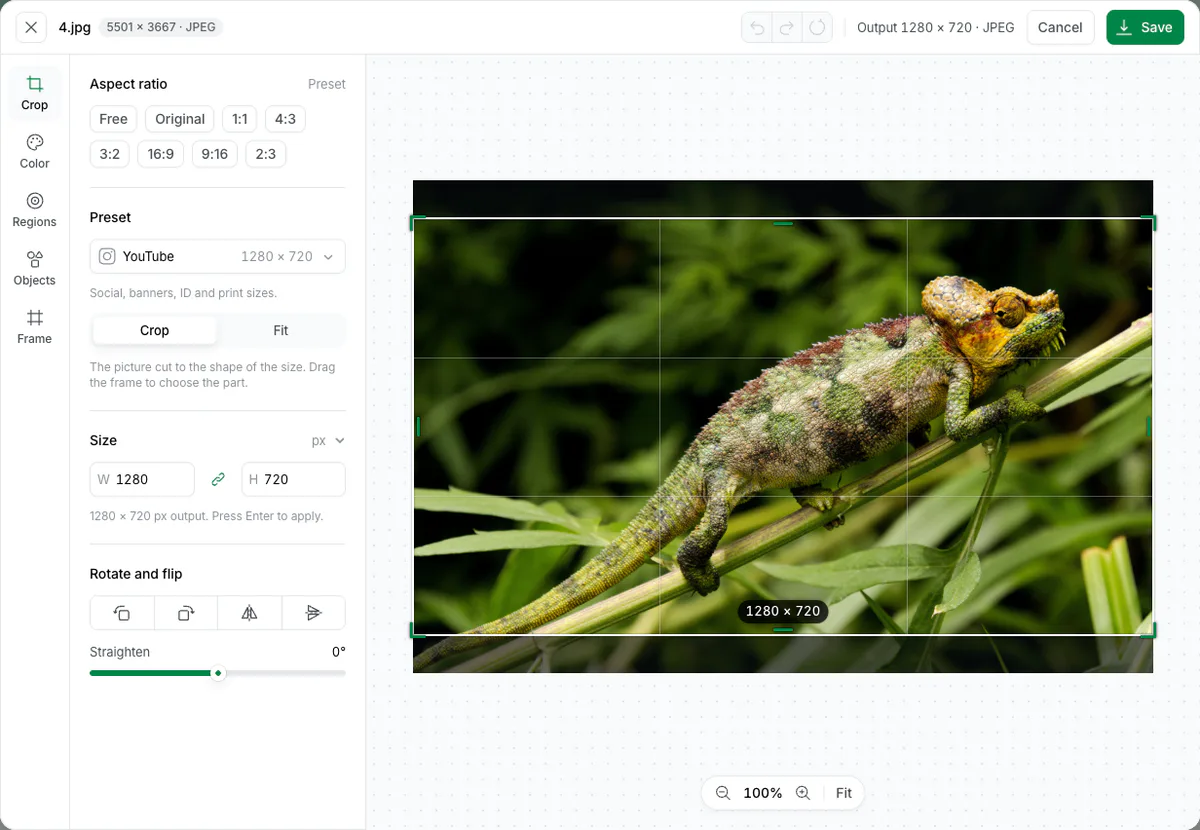Image resolution: width=1200 pixels, height=830 pixels.
Task: Flip image horizontally
Action: 250,613
